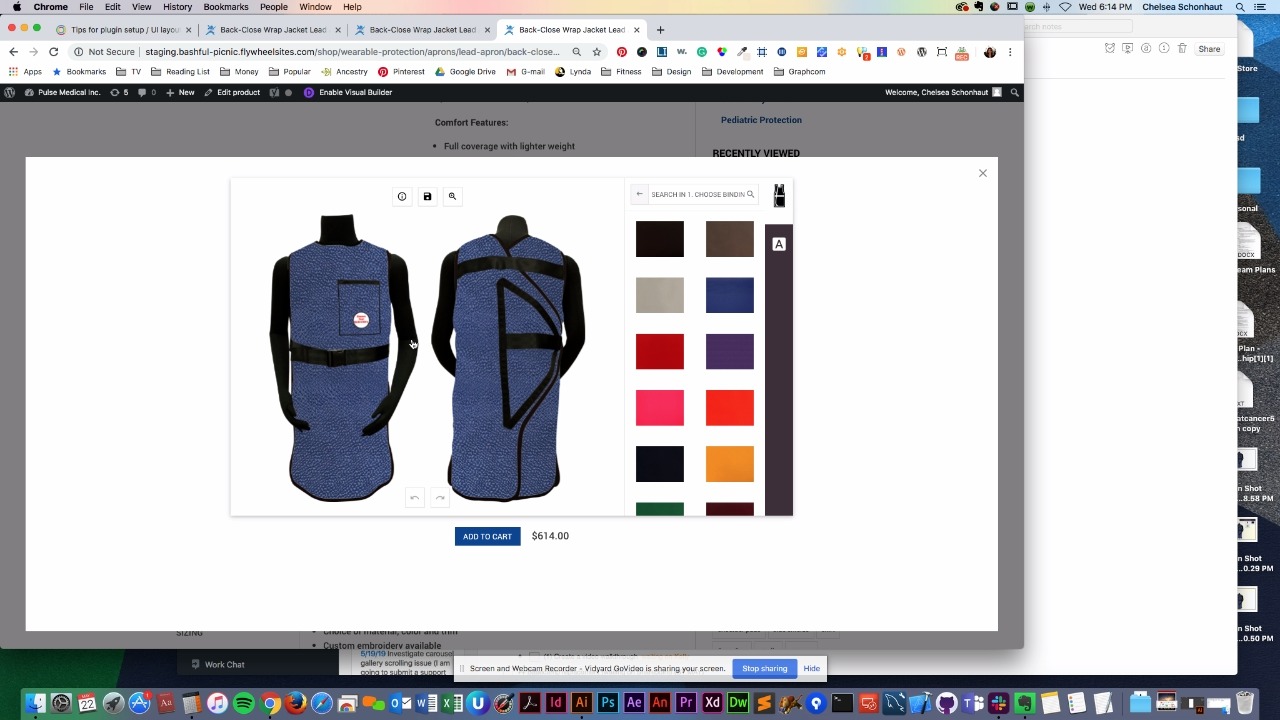Pick the purple binding swatch
The height and width of the screenshot is (720, 1280).
coord(730,352)
